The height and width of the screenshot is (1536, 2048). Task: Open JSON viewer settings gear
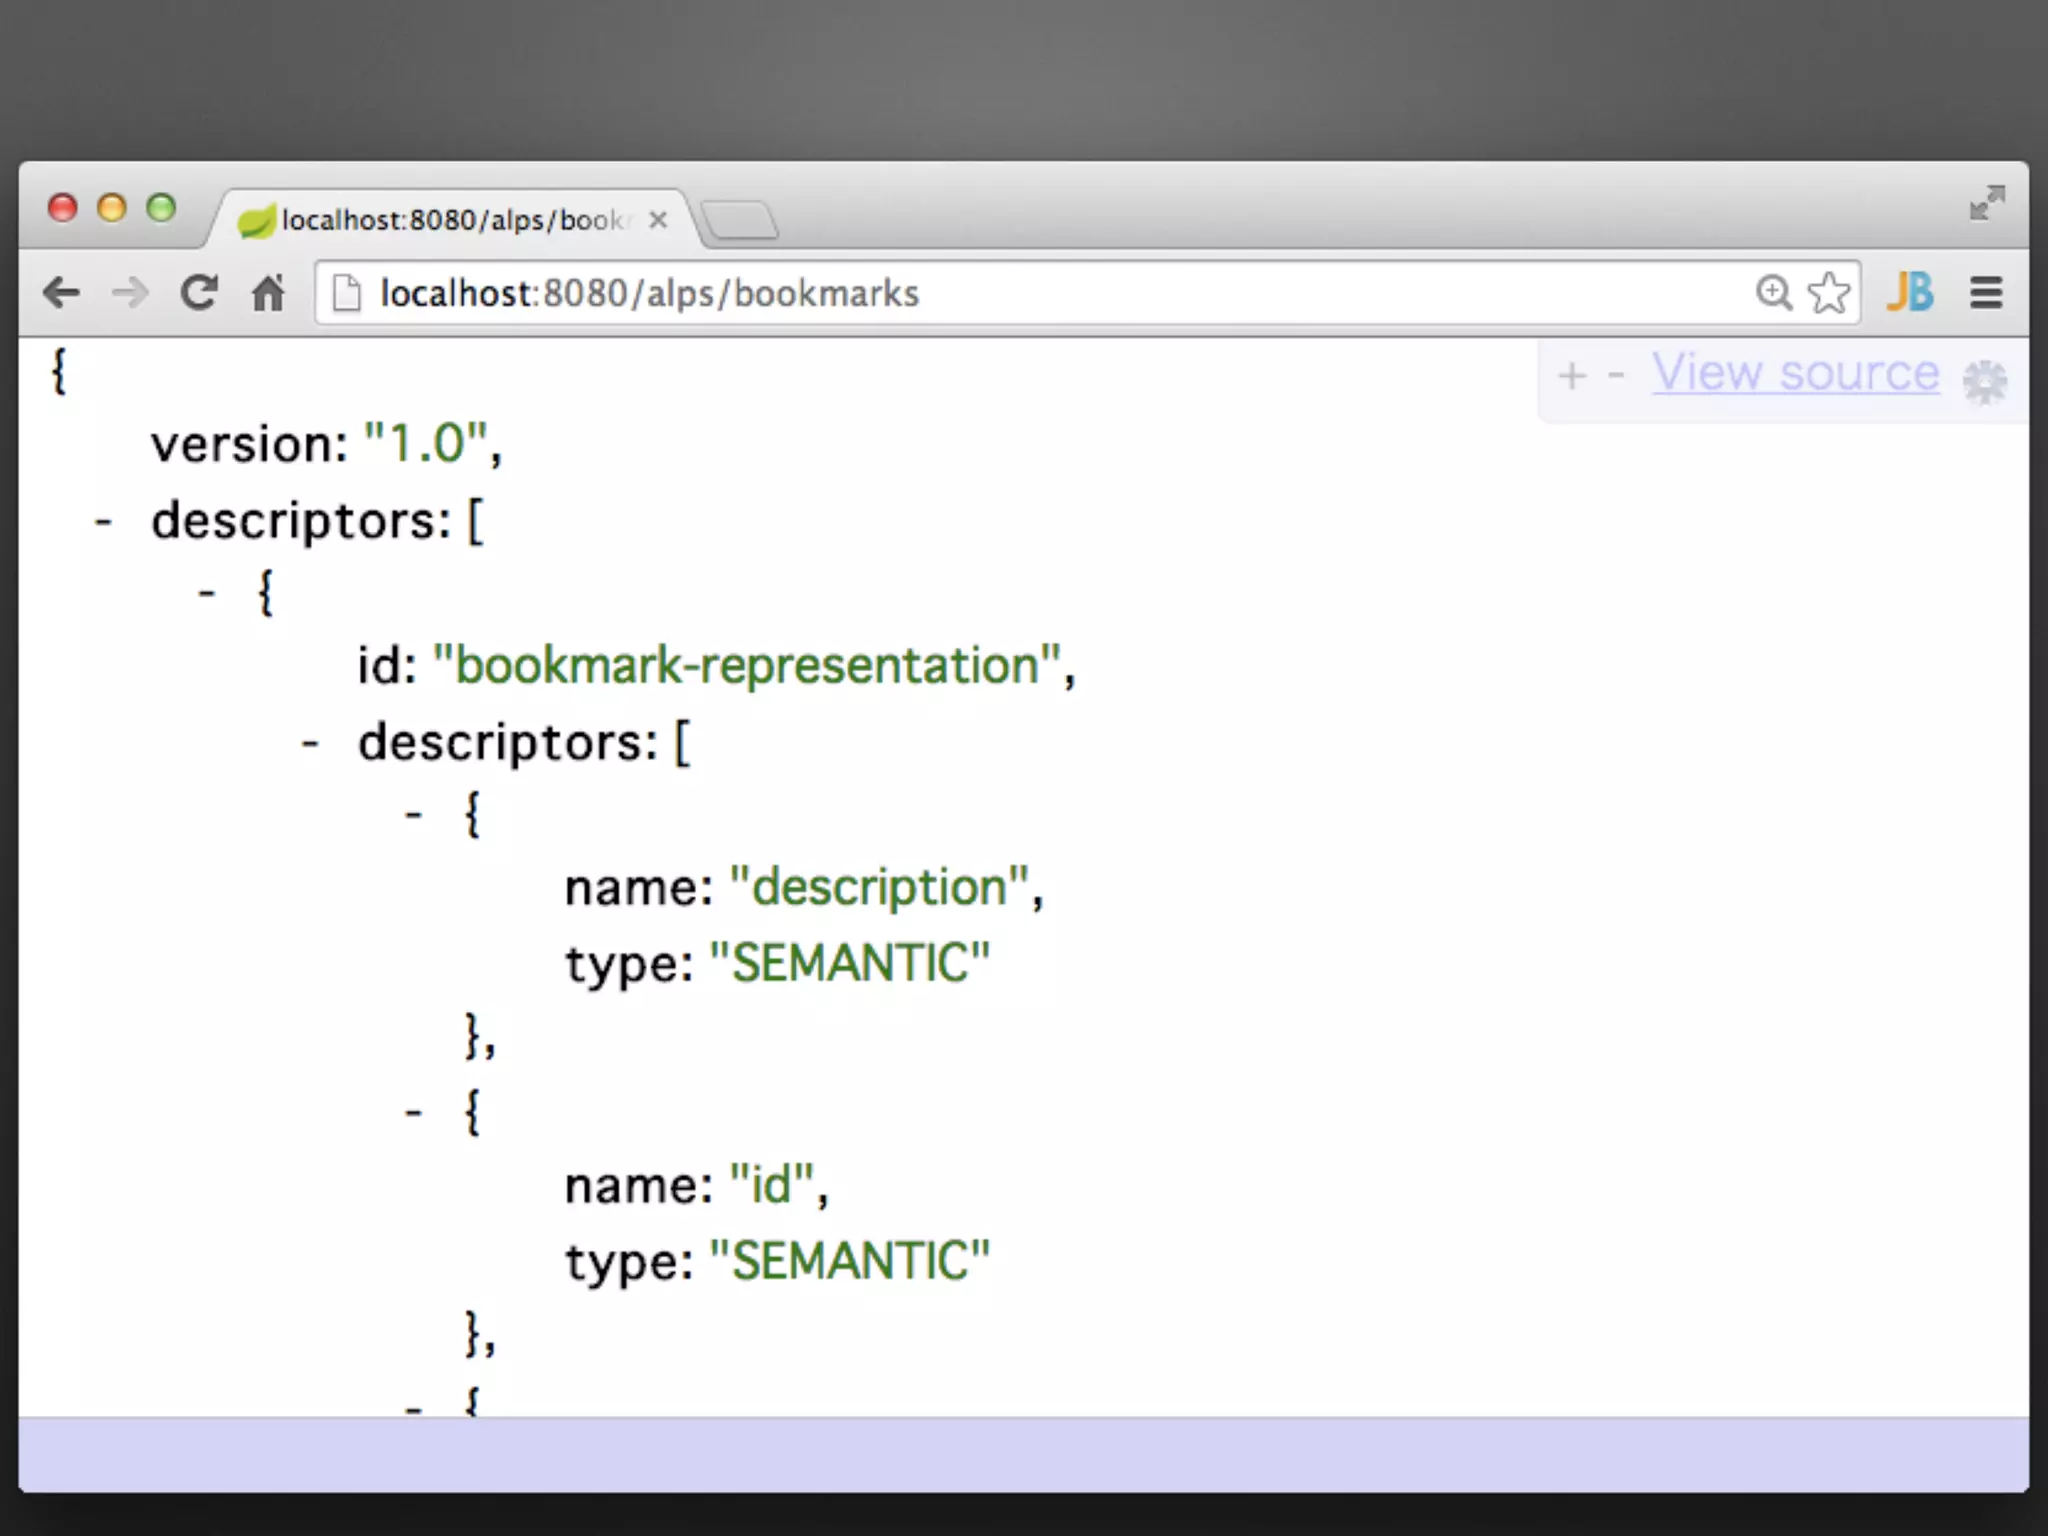coord(1984,381)
